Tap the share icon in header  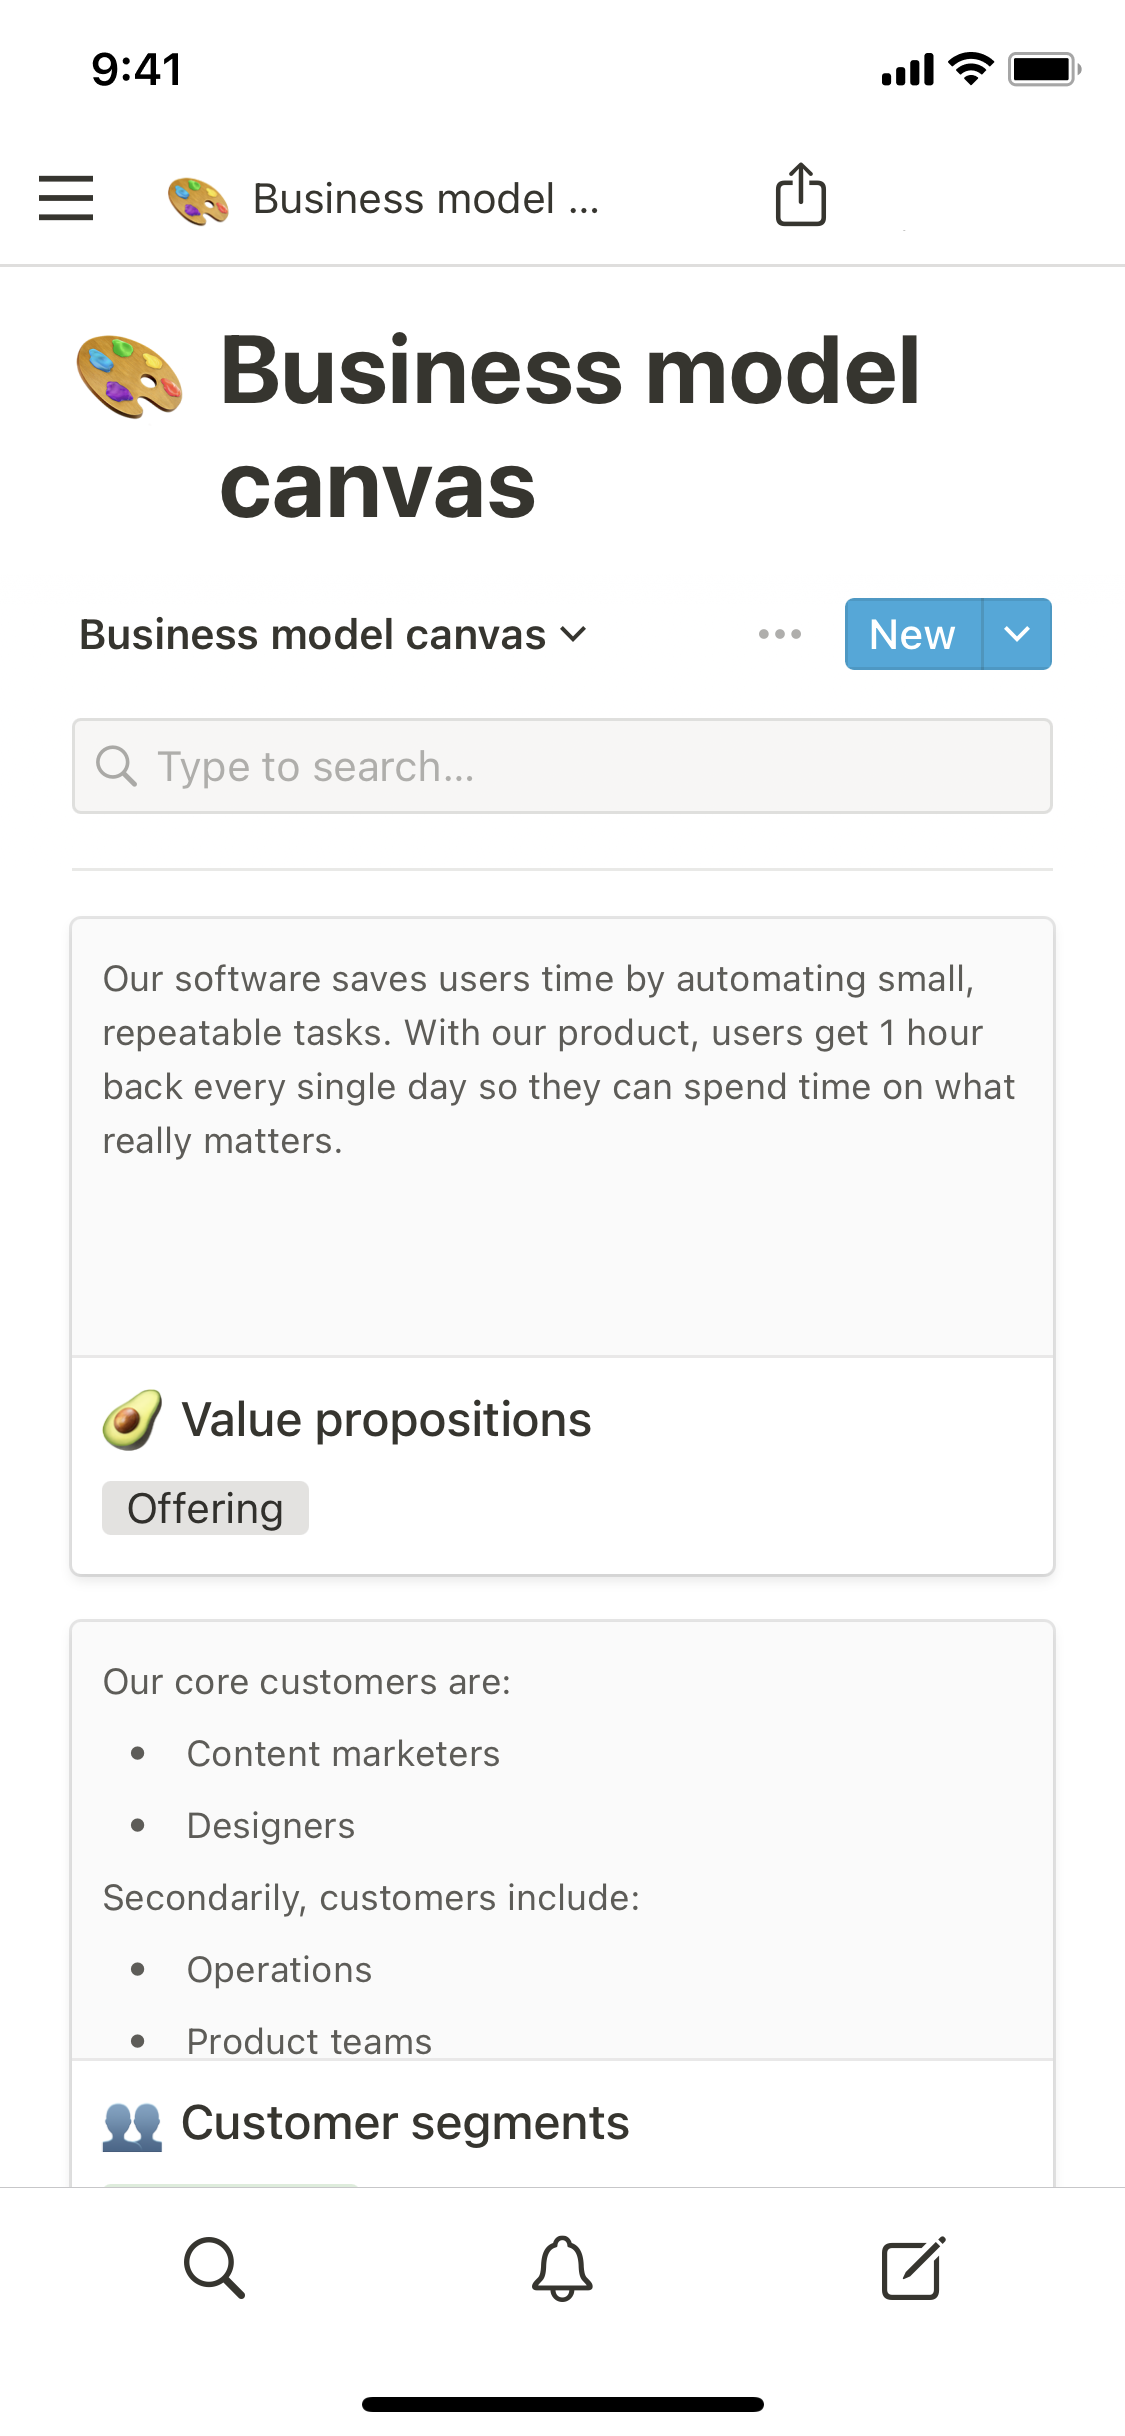click(800, 195)
